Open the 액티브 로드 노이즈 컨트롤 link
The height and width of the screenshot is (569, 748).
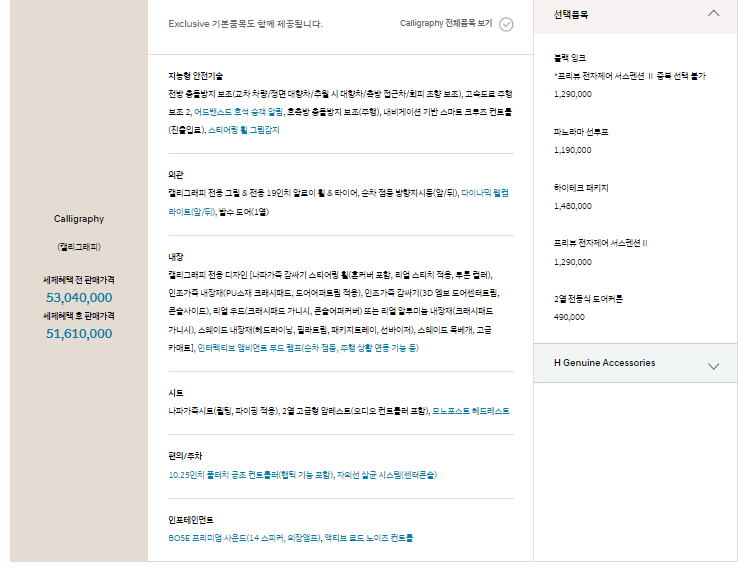coord(368,538)
